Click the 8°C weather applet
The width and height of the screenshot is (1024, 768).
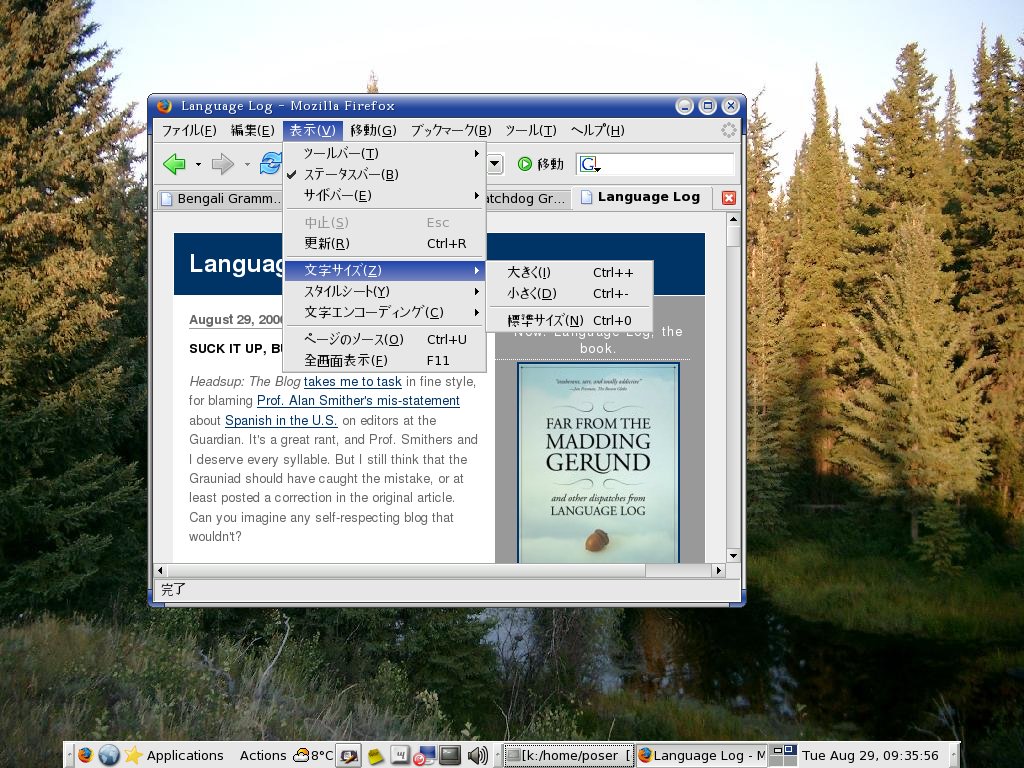tap(313, 756)
